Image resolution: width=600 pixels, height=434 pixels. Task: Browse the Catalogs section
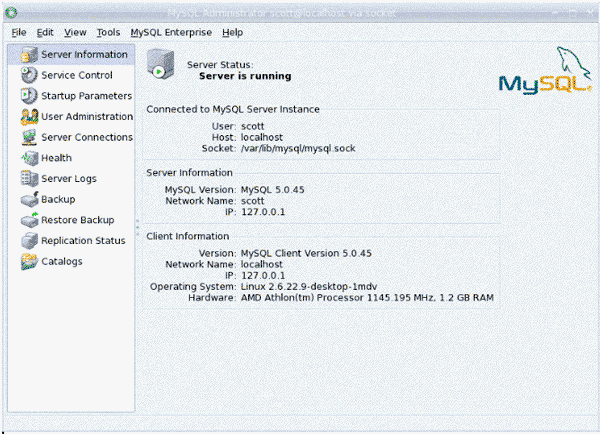coord(62,261)
